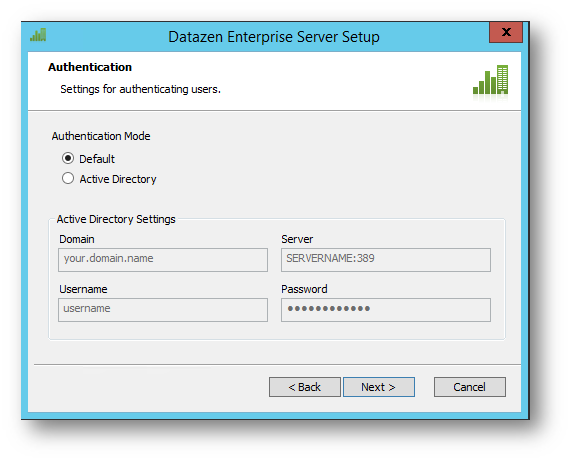The image size is (572, 462).
Task: Click the Authentication Mode label
Action: click(101, 136)
